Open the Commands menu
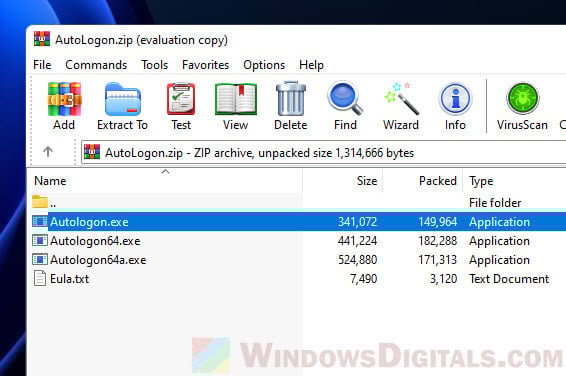The width and height of the screenshot is (566, 376). (x=96, y=65)
